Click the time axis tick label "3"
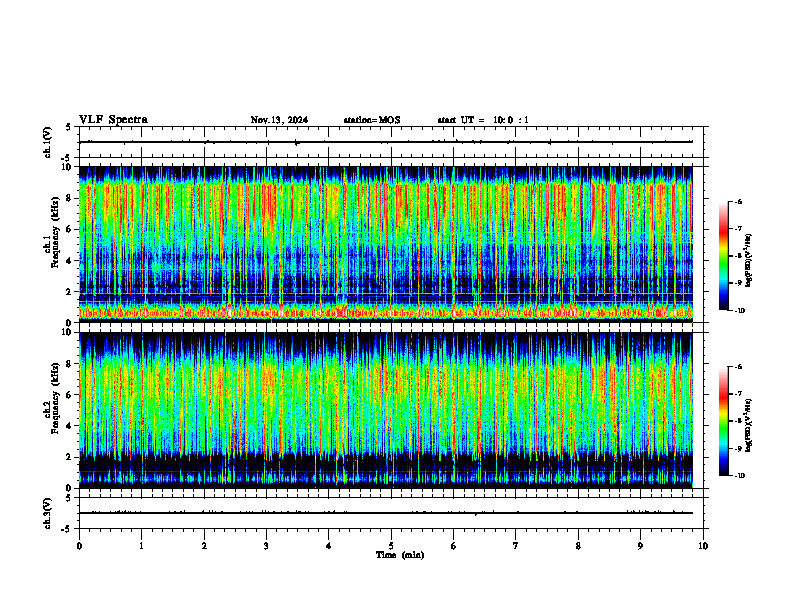Image resolution: width=792 pixels, height=612 pixels. coord(266,546)
